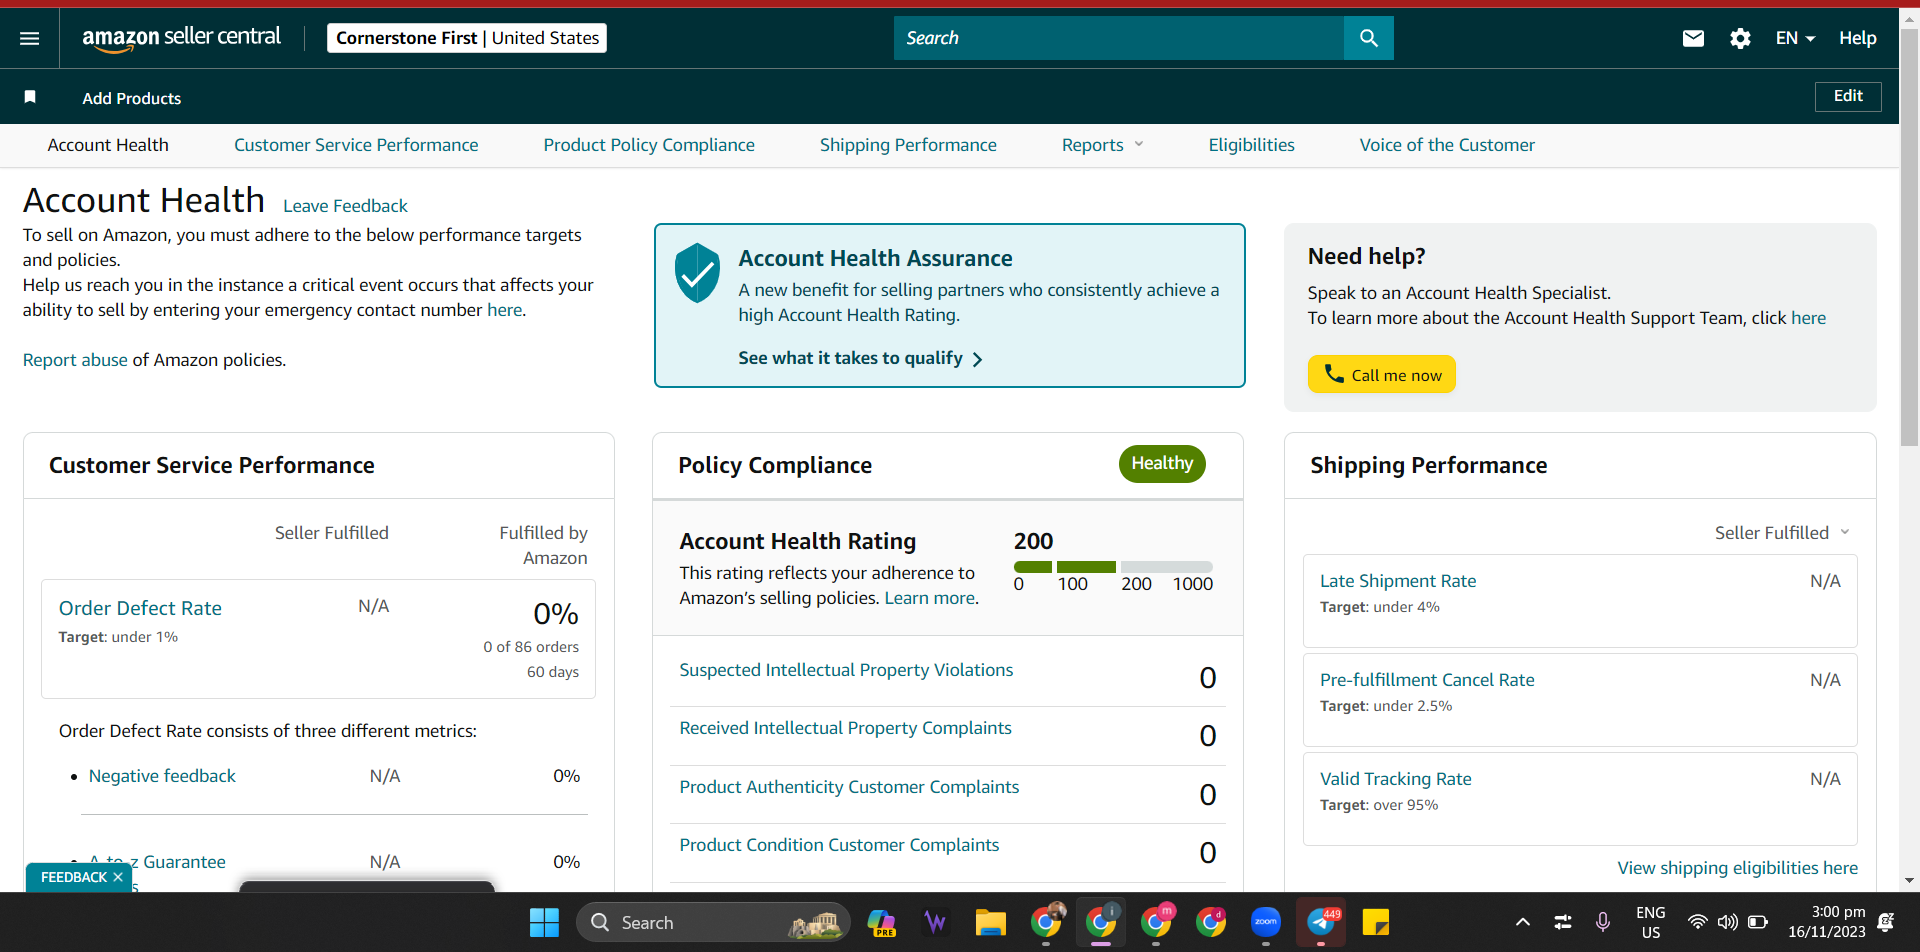Click Add Products in the favorites bar
The height and width of the screenshot is (952, 1920).
click(x=132, y=98)
